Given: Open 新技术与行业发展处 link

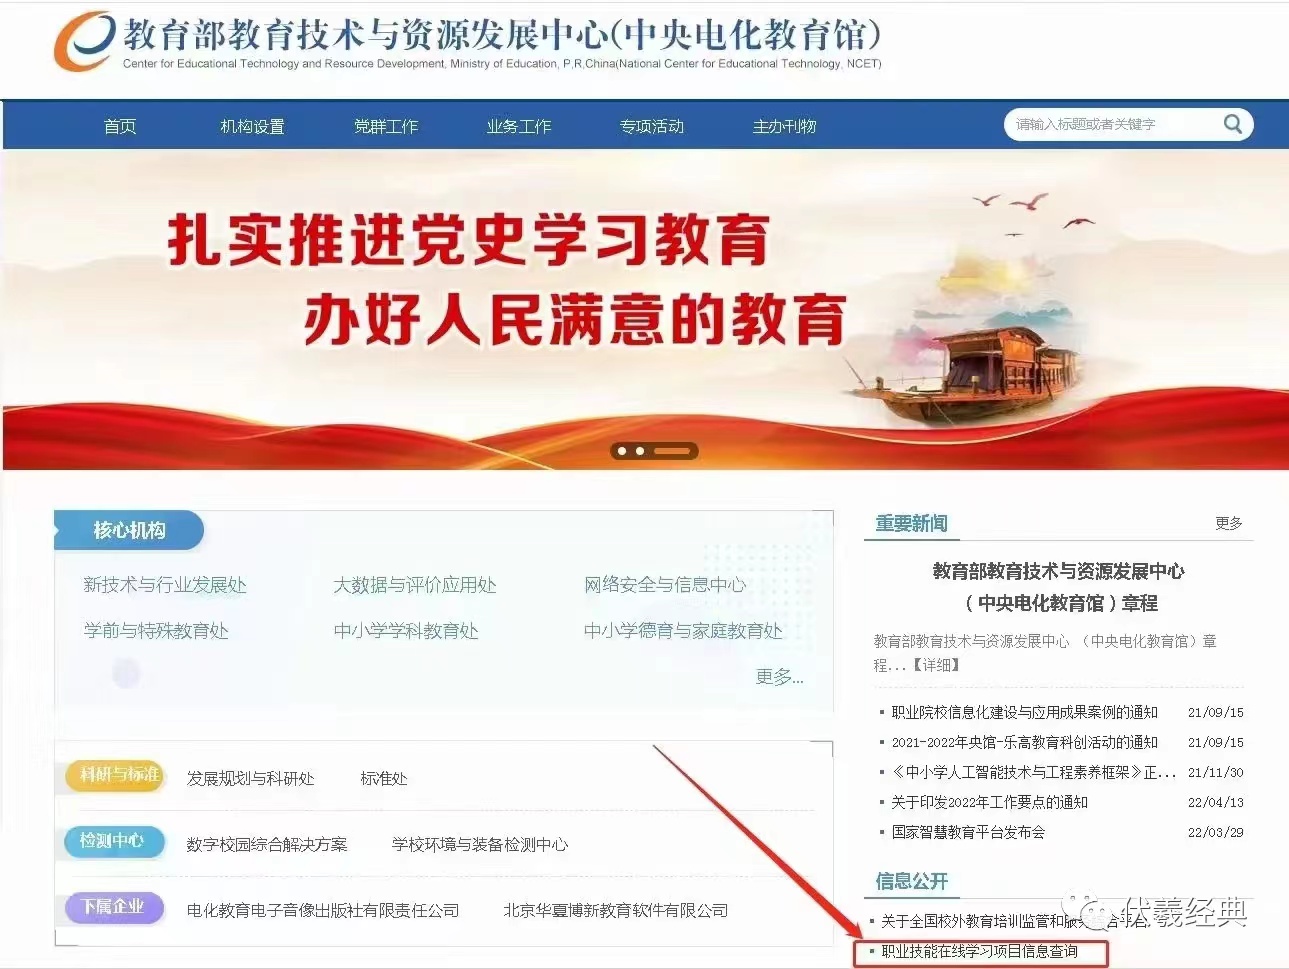Looking at the screenshot, I should pyautogui.click(x=165, y=585).
